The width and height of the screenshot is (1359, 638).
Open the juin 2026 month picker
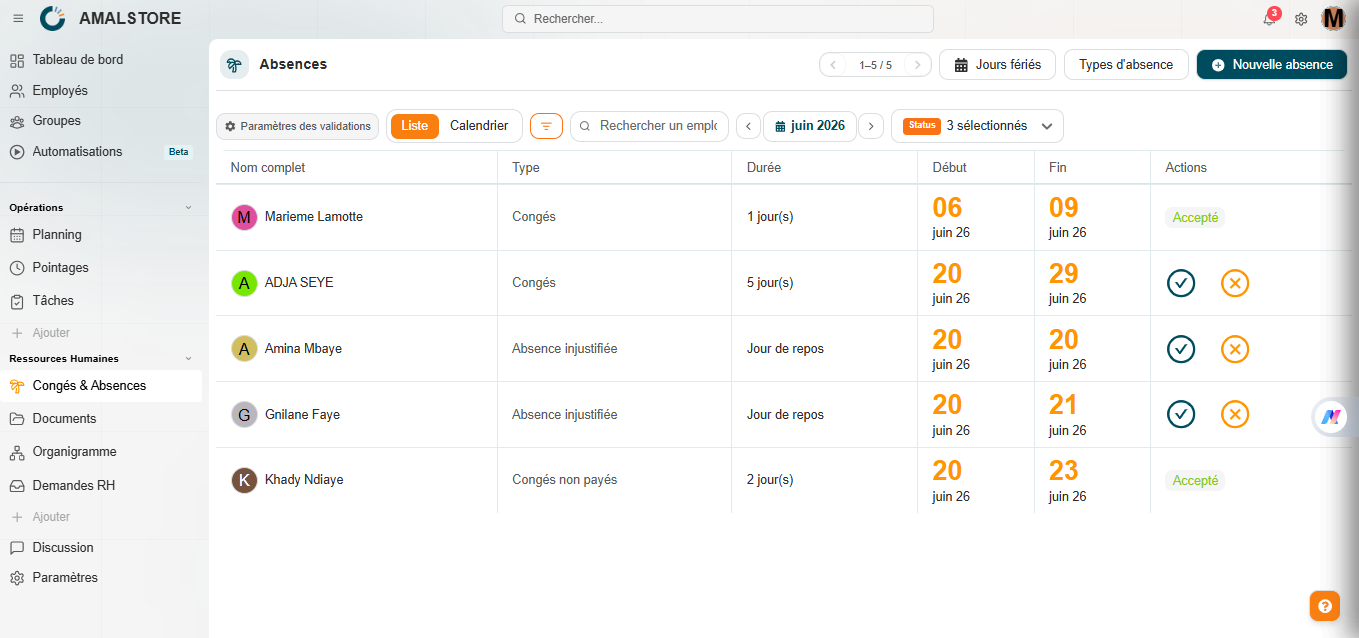810,126
